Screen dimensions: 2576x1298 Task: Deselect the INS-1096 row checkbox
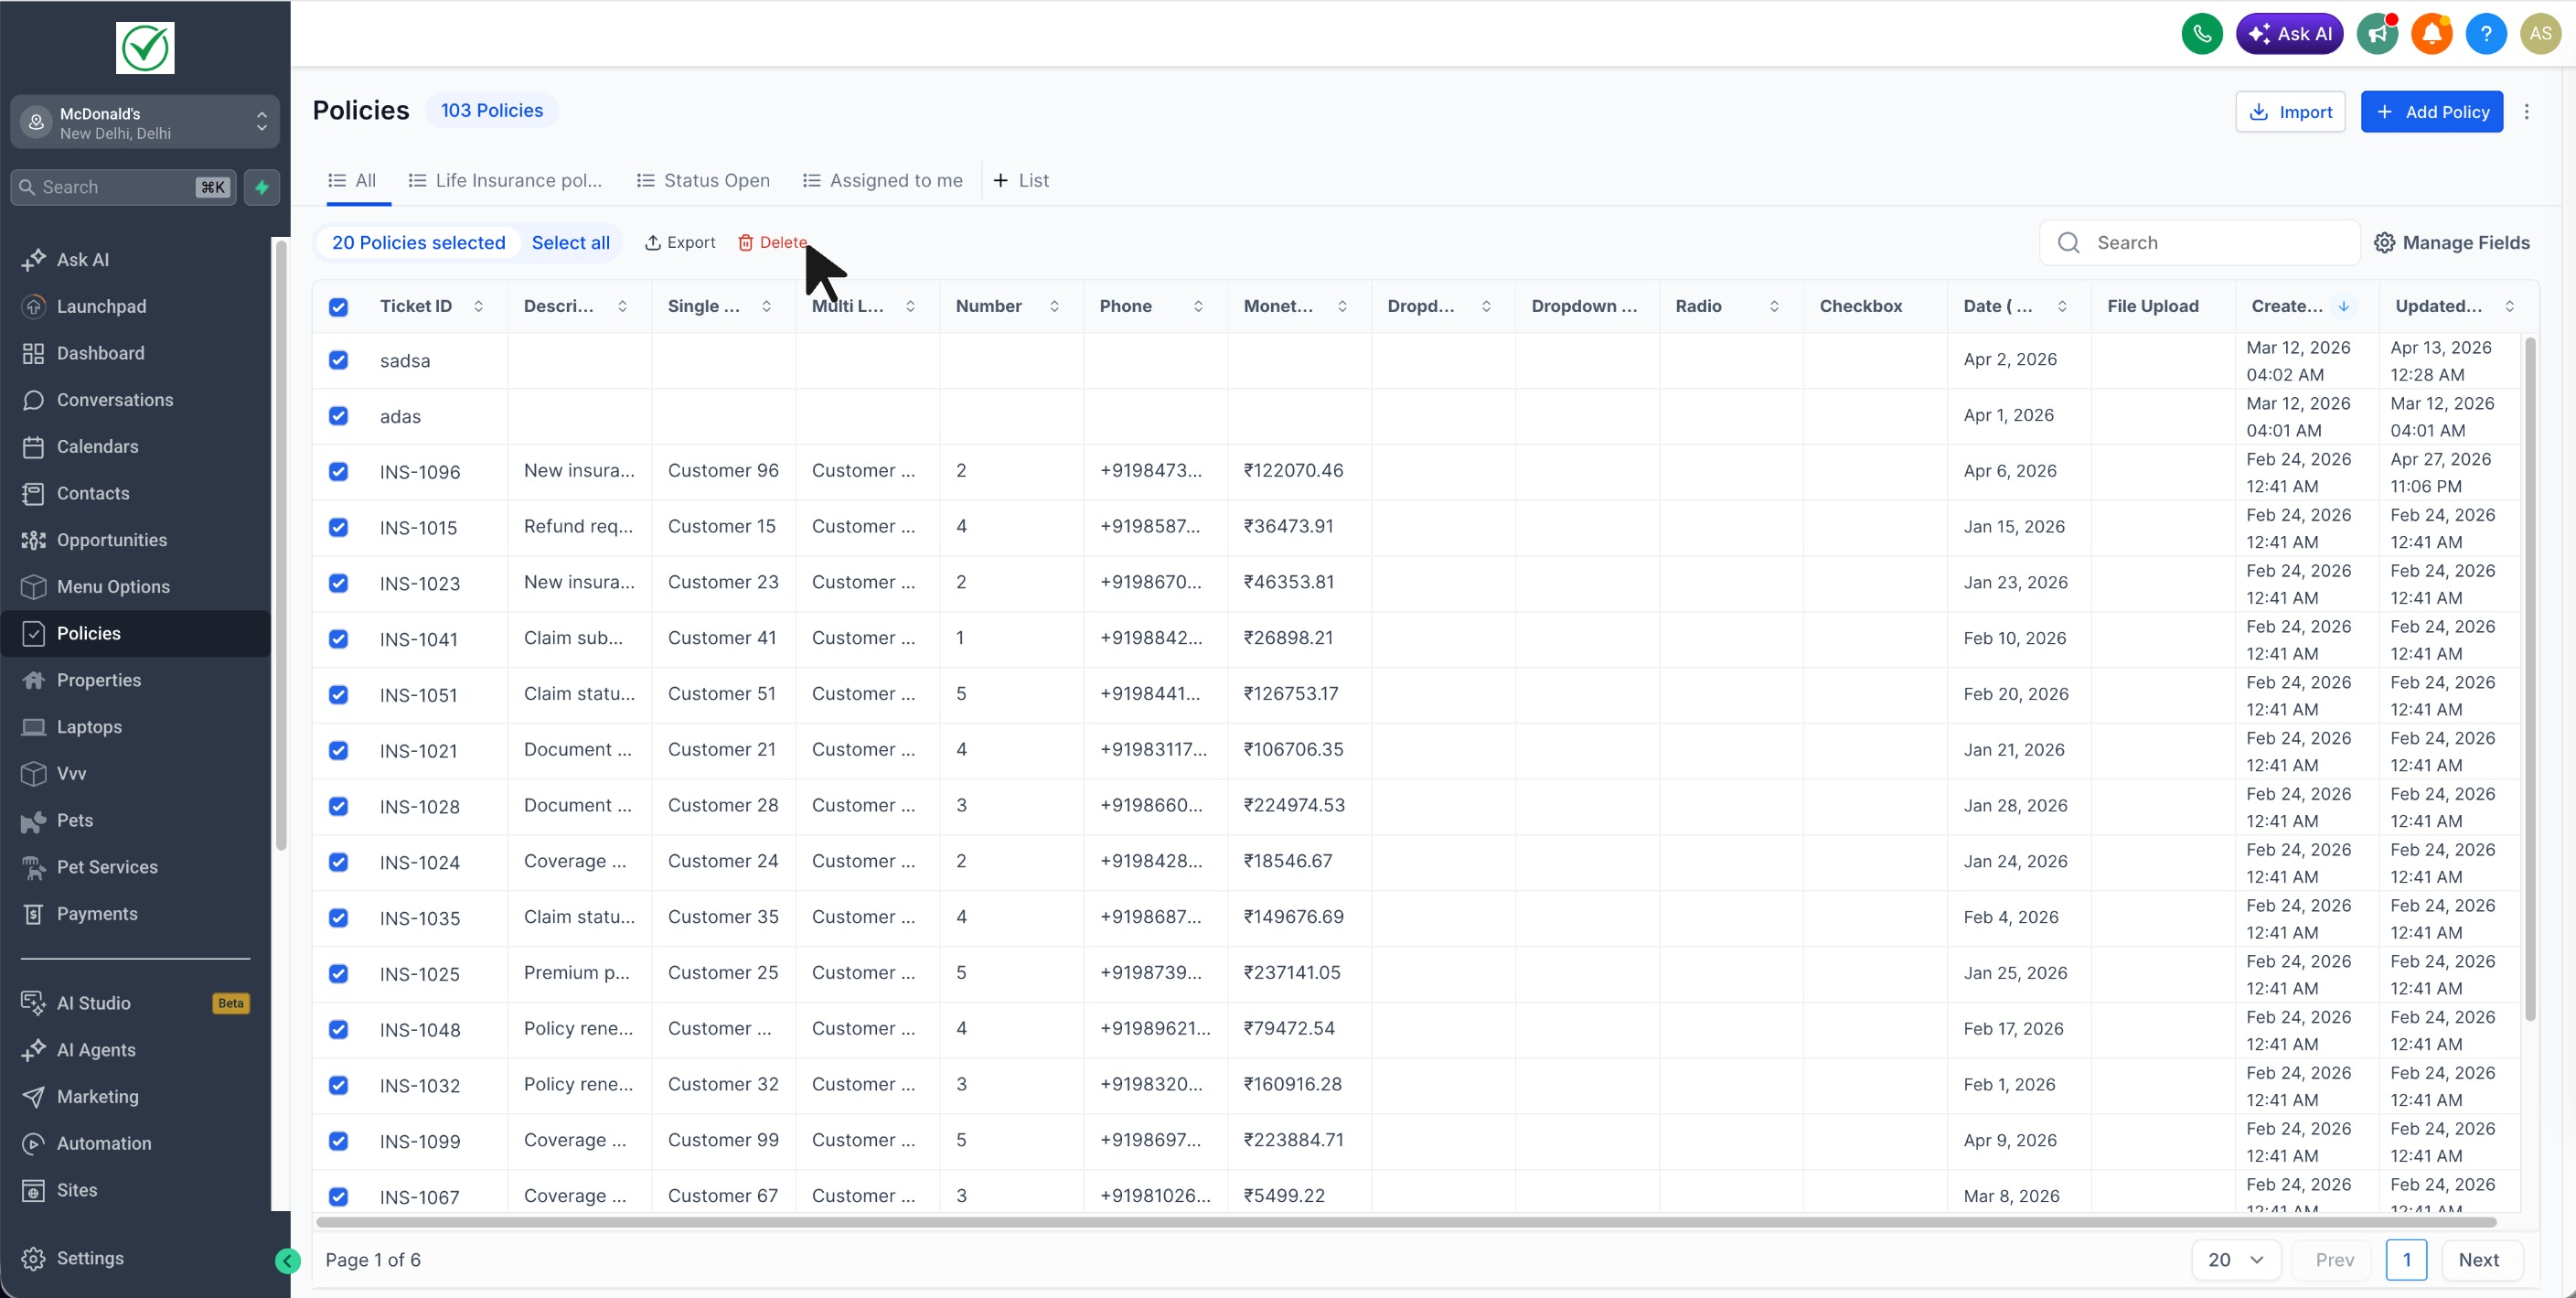click(339, 472)
